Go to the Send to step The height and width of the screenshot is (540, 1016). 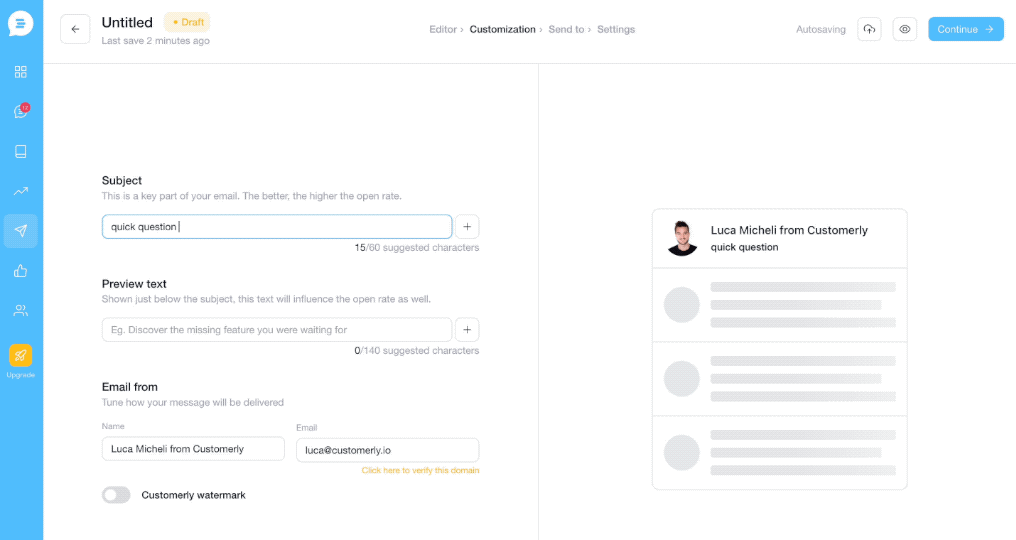point(566,29)
